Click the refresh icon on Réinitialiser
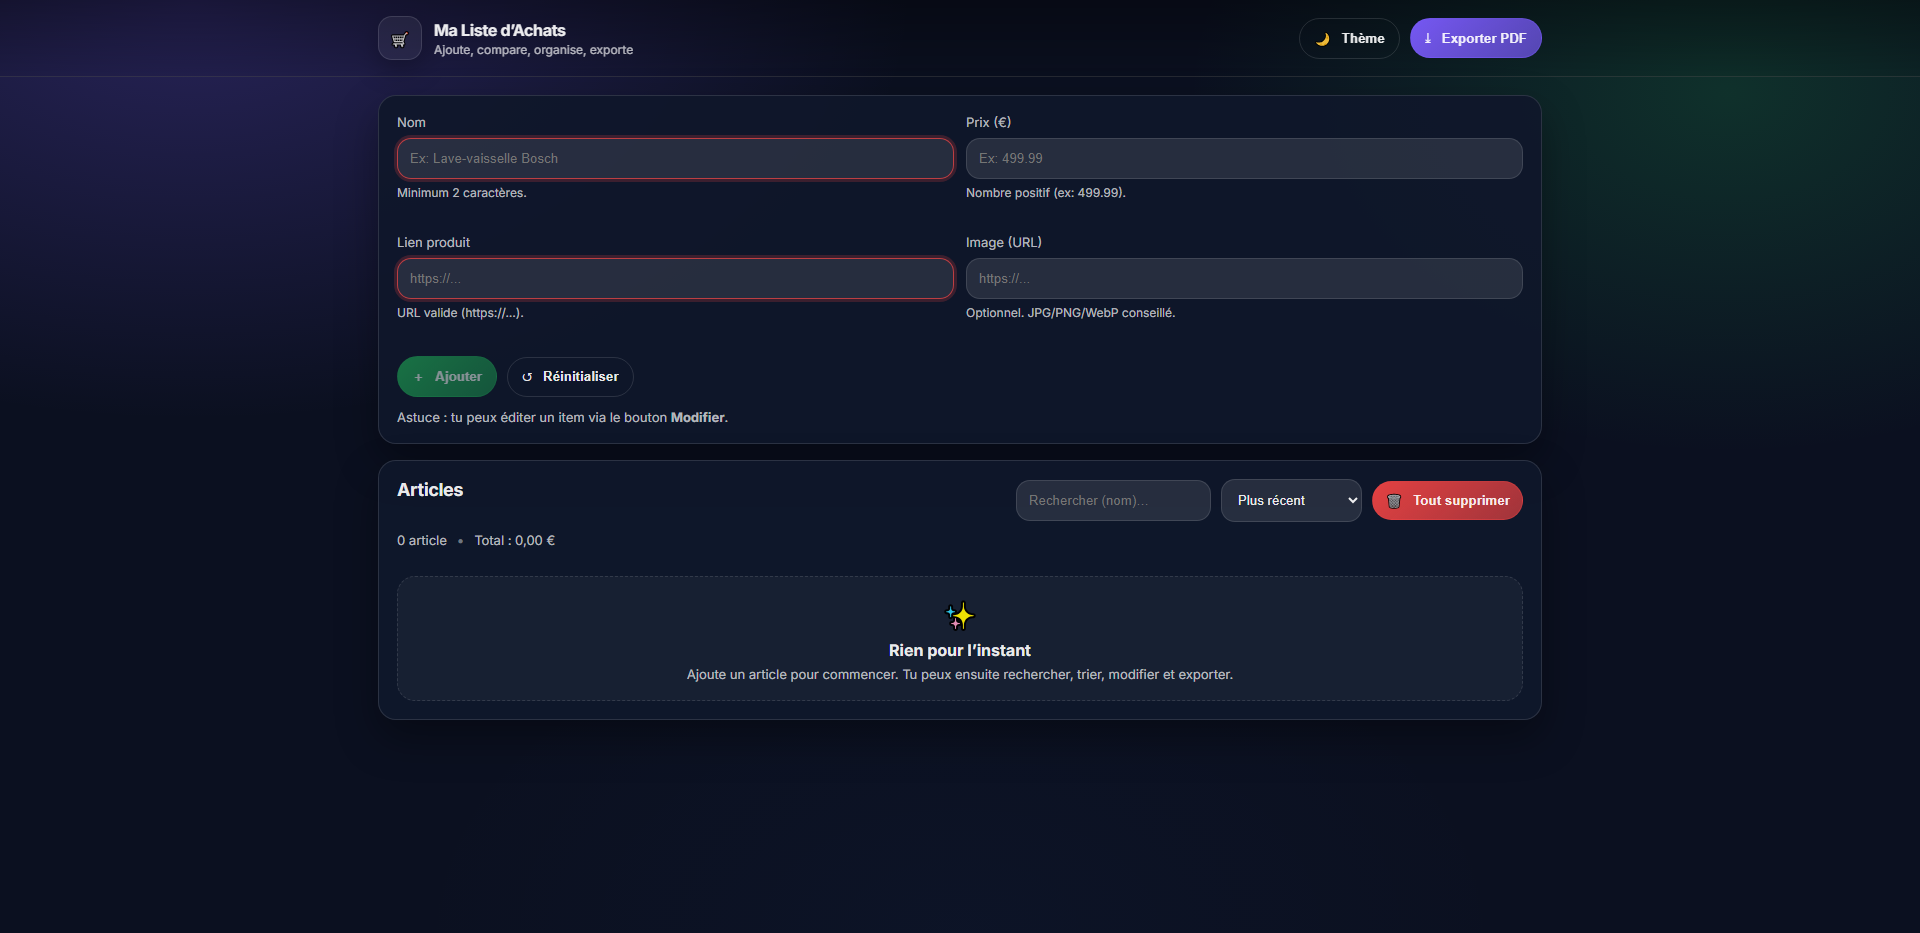This screenshot has width=1920, height=933. 528,377
